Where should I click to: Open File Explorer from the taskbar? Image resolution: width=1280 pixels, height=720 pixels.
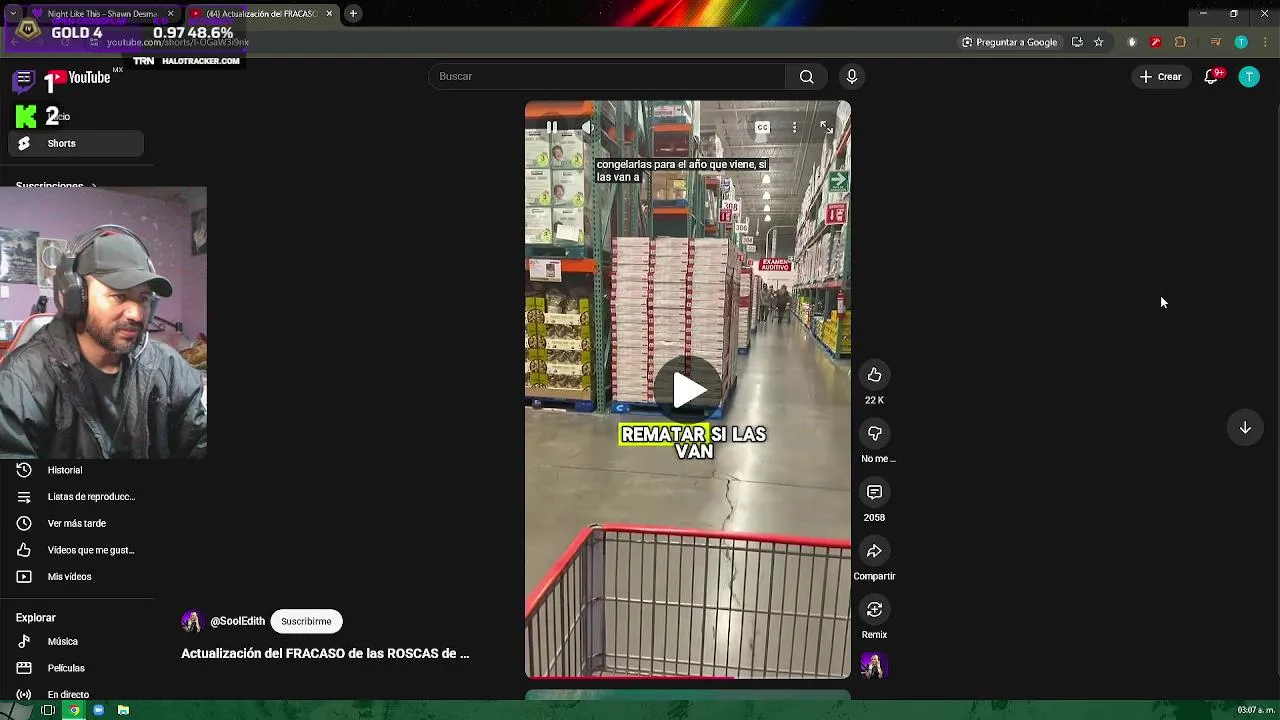point(123,710)
